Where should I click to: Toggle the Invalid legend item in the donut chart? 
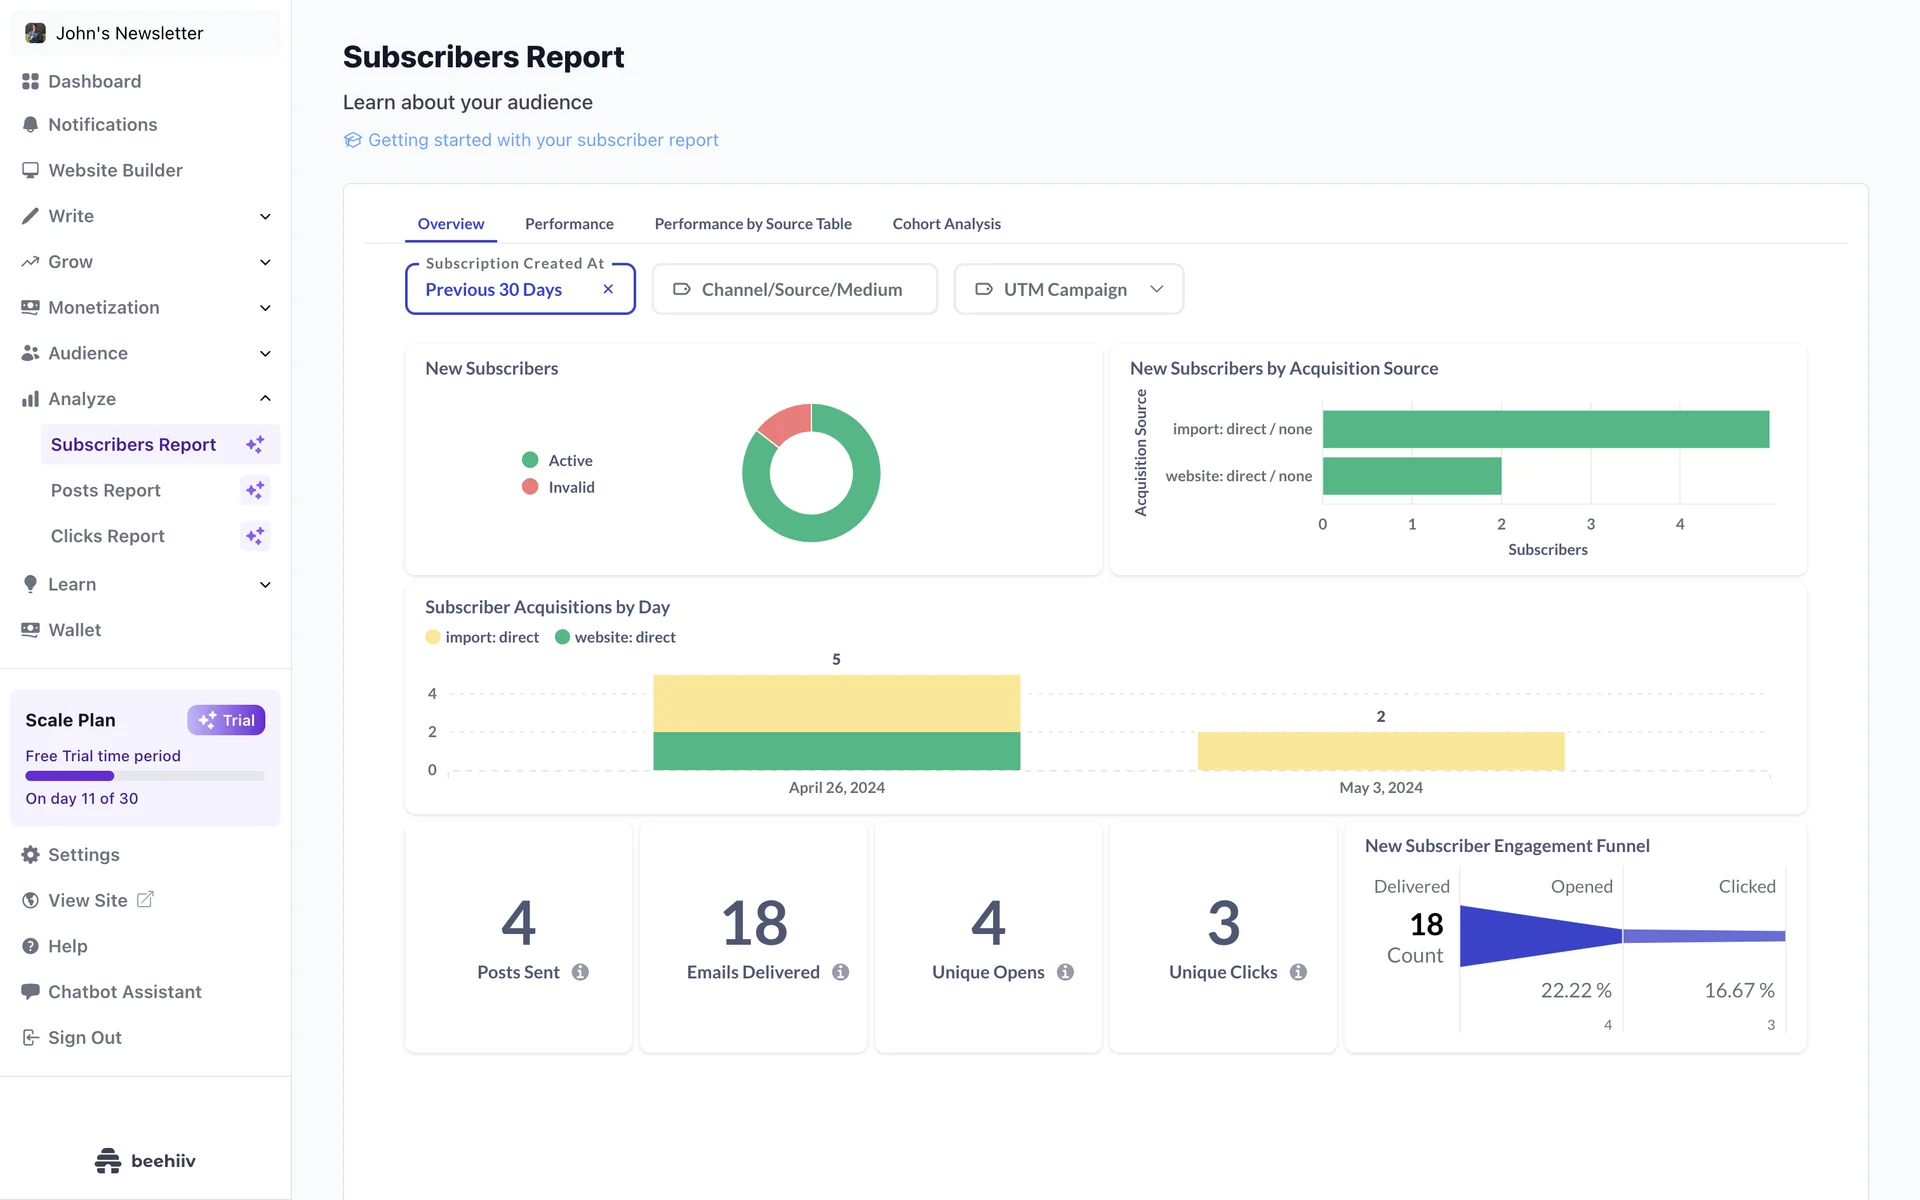pos(558,487)
